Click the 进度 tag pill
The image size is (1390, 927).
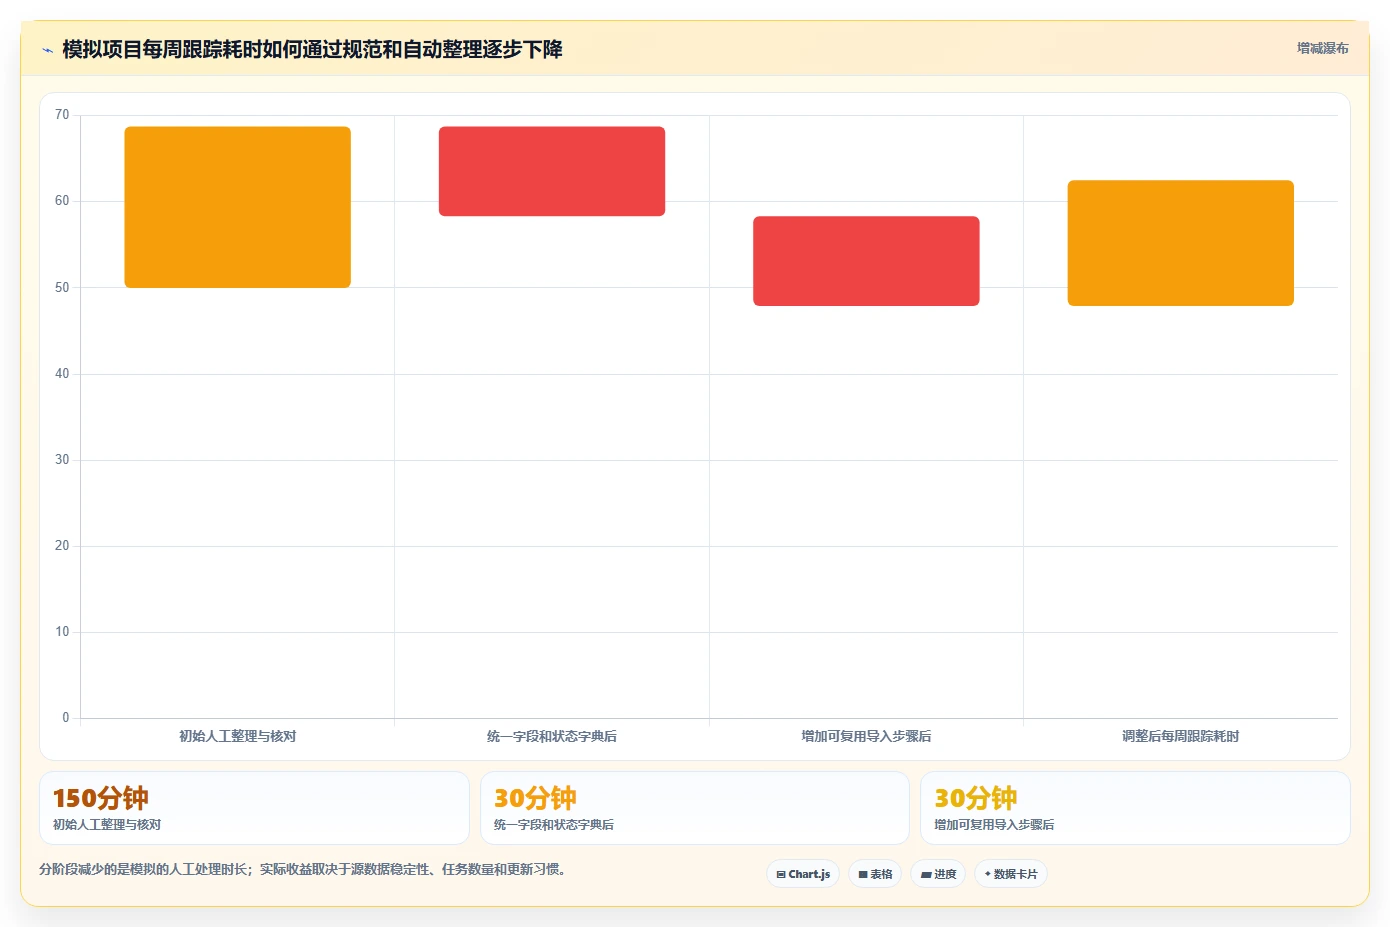click(938, 874)
